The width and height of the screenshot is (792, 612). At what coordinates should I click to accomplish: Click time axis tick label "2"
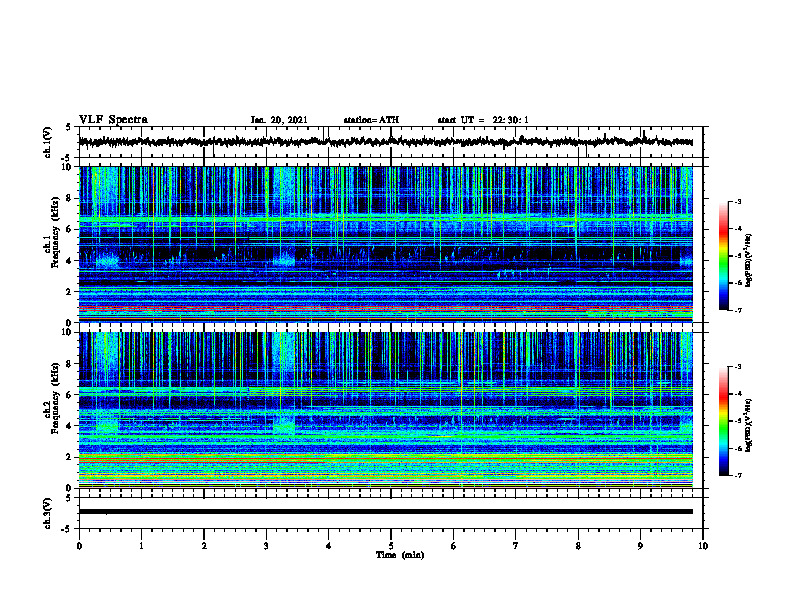[x=204, y=546]
